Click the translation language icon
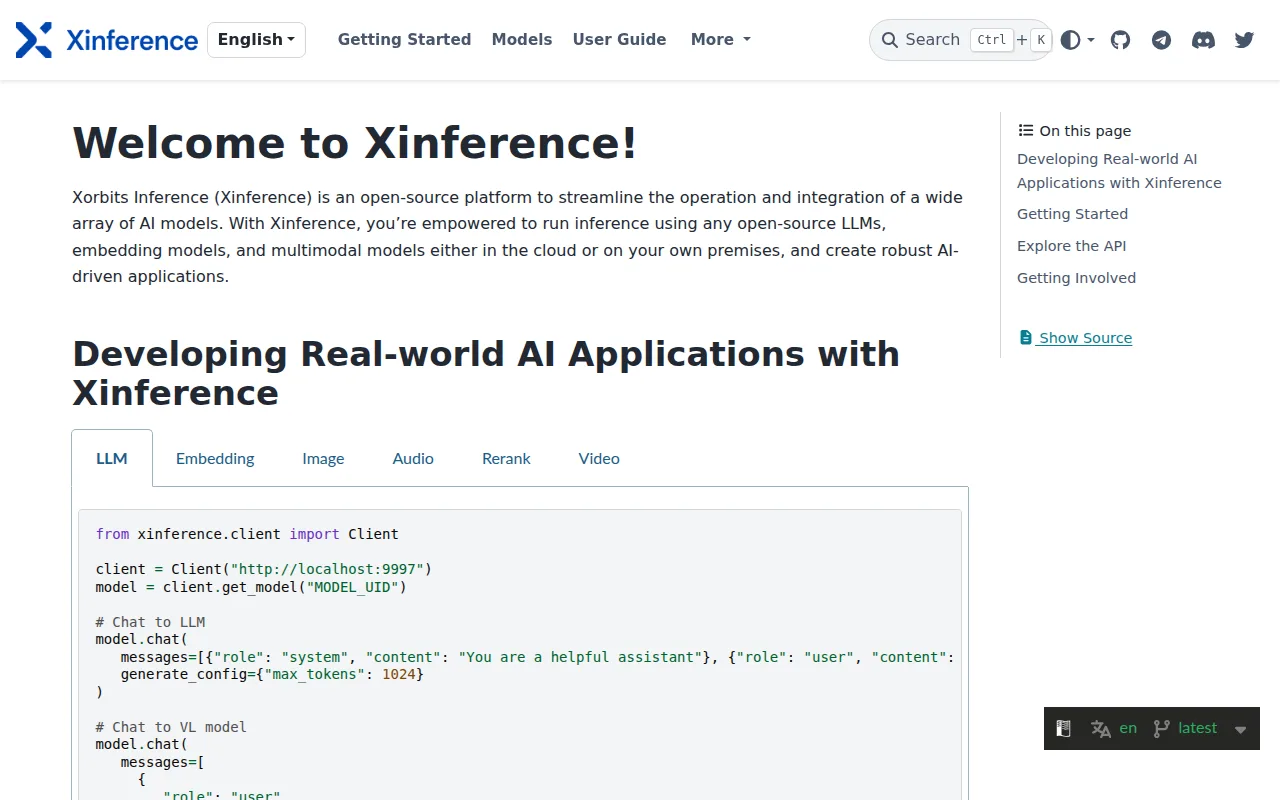Image resolution: width=1280 pixels, height=800 pixels. [1101, 729]
